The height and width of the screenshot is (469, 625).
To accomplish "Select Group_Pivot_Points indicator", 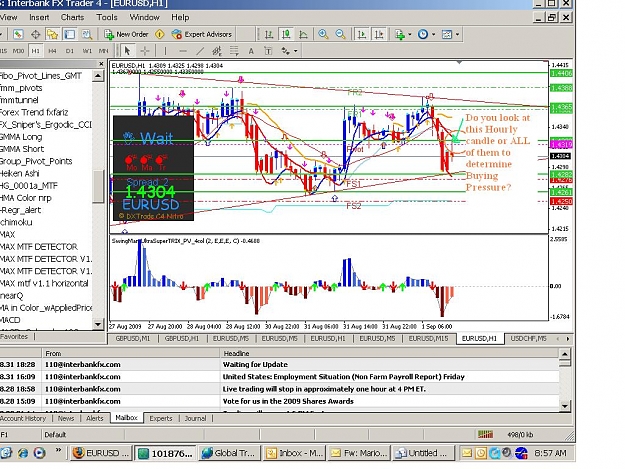I will [36, 161].
